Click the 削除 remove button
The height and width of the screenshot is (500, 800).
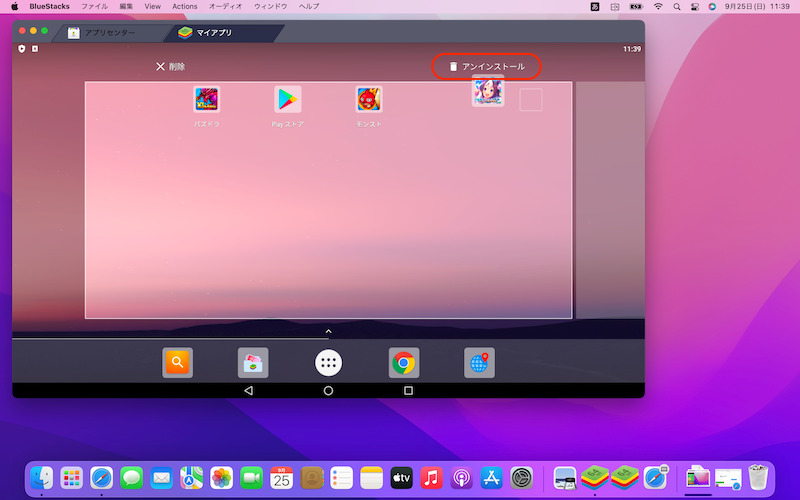pos(170,67)
